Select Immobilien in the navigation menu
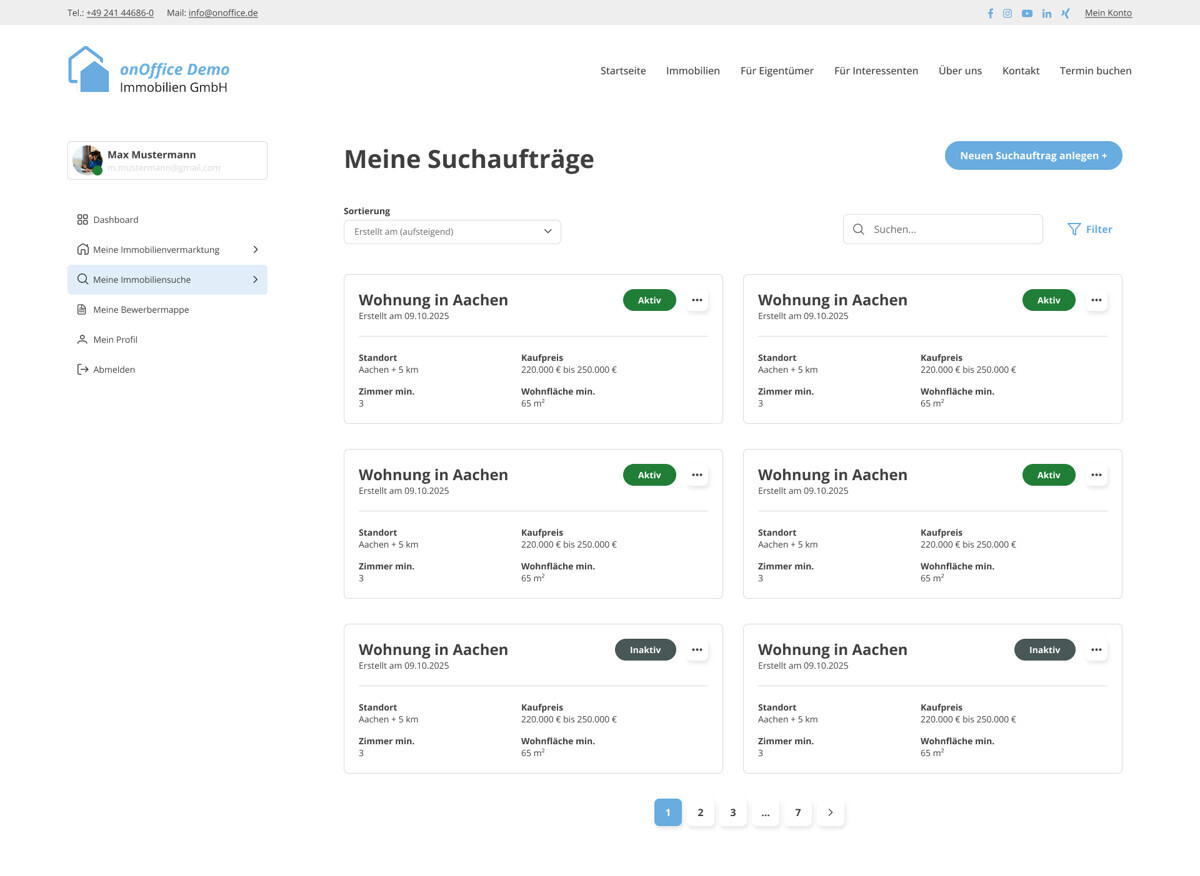 (693, 71)
